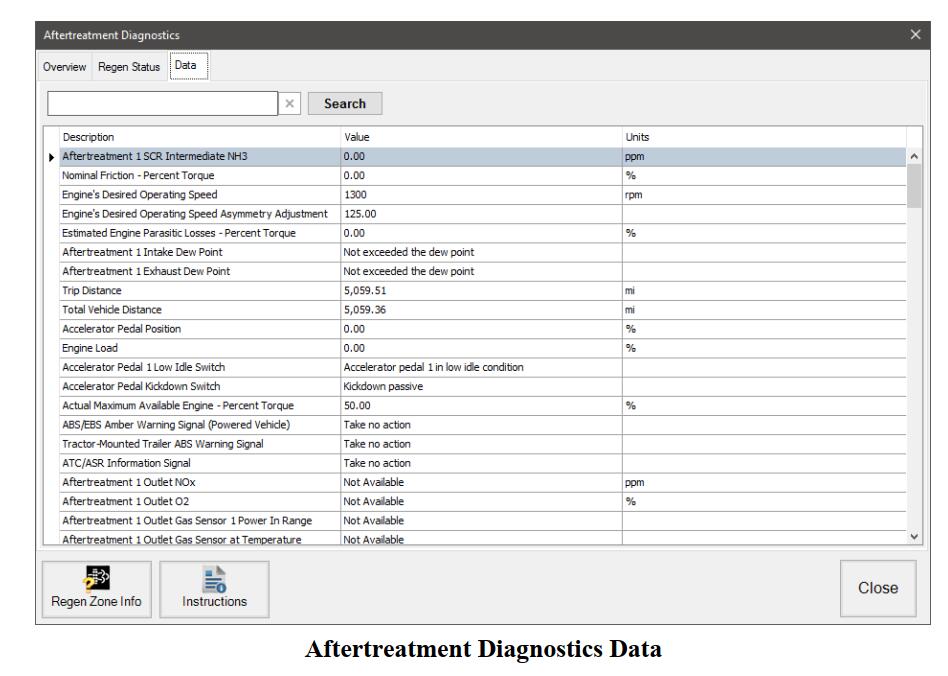This screenshot has height=676, width=948.
Task: Select the Accelerator Pedal Position row
Action: coord(482,329)
